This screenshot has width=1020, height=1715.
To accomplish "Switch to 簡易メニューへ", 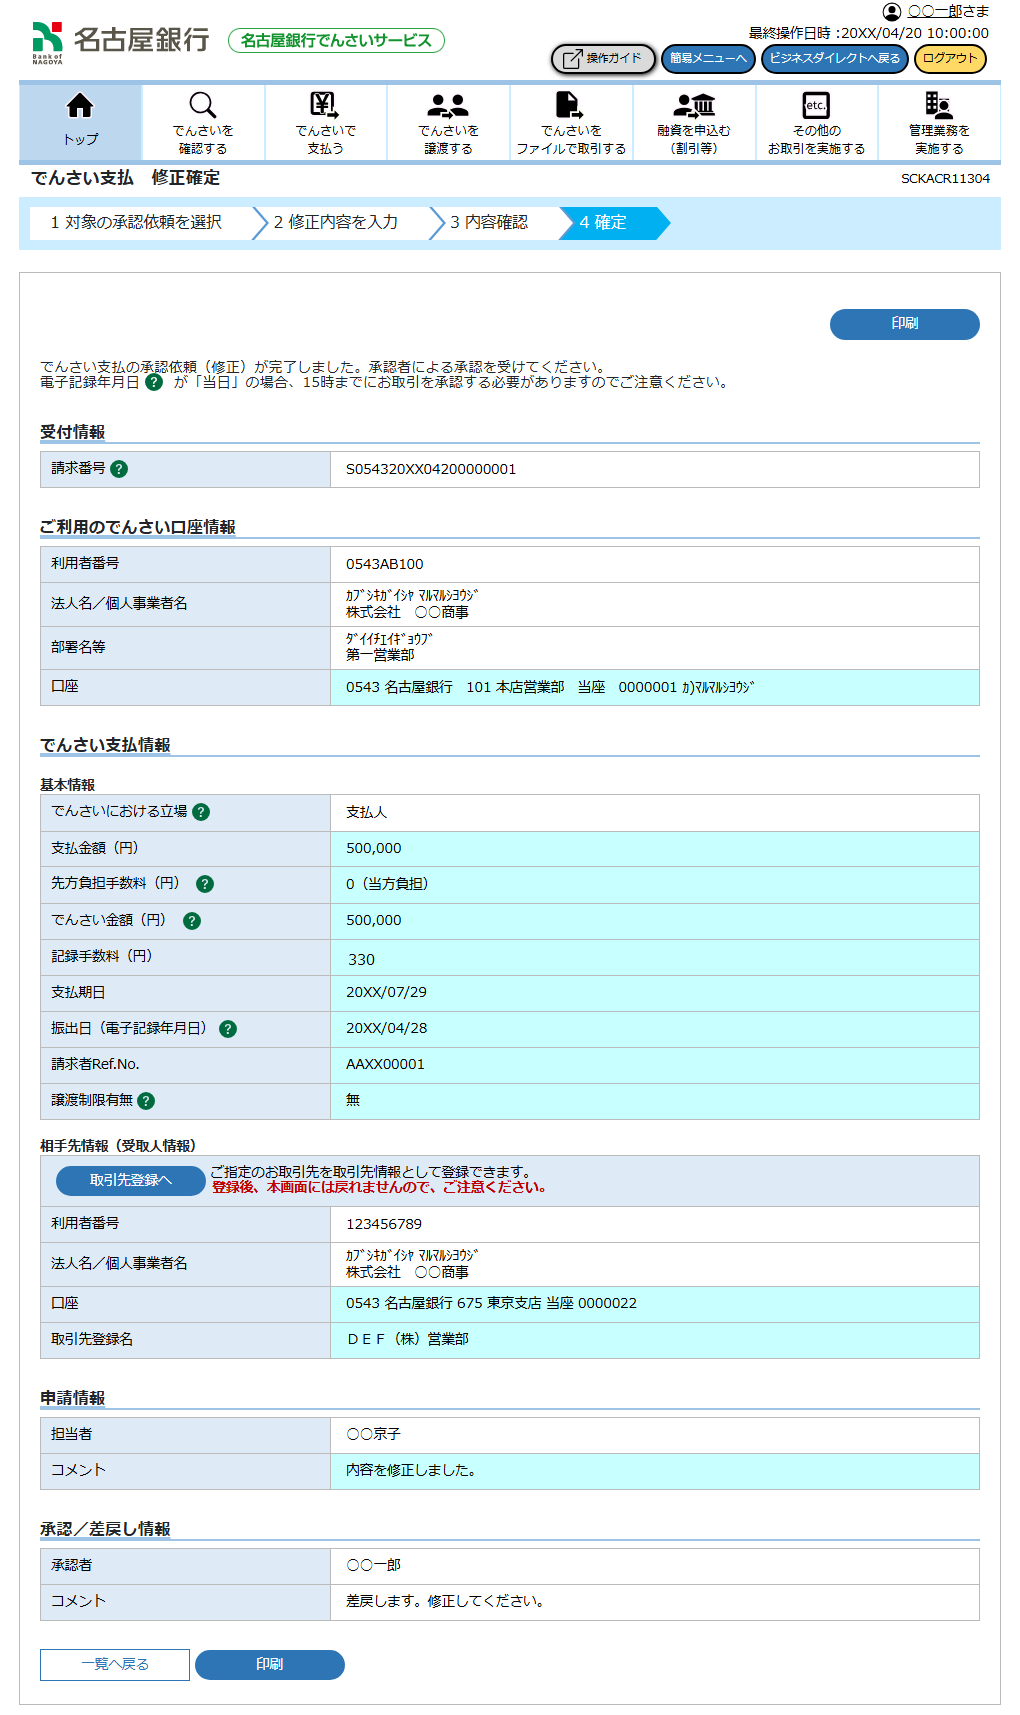I will (708, 59).
